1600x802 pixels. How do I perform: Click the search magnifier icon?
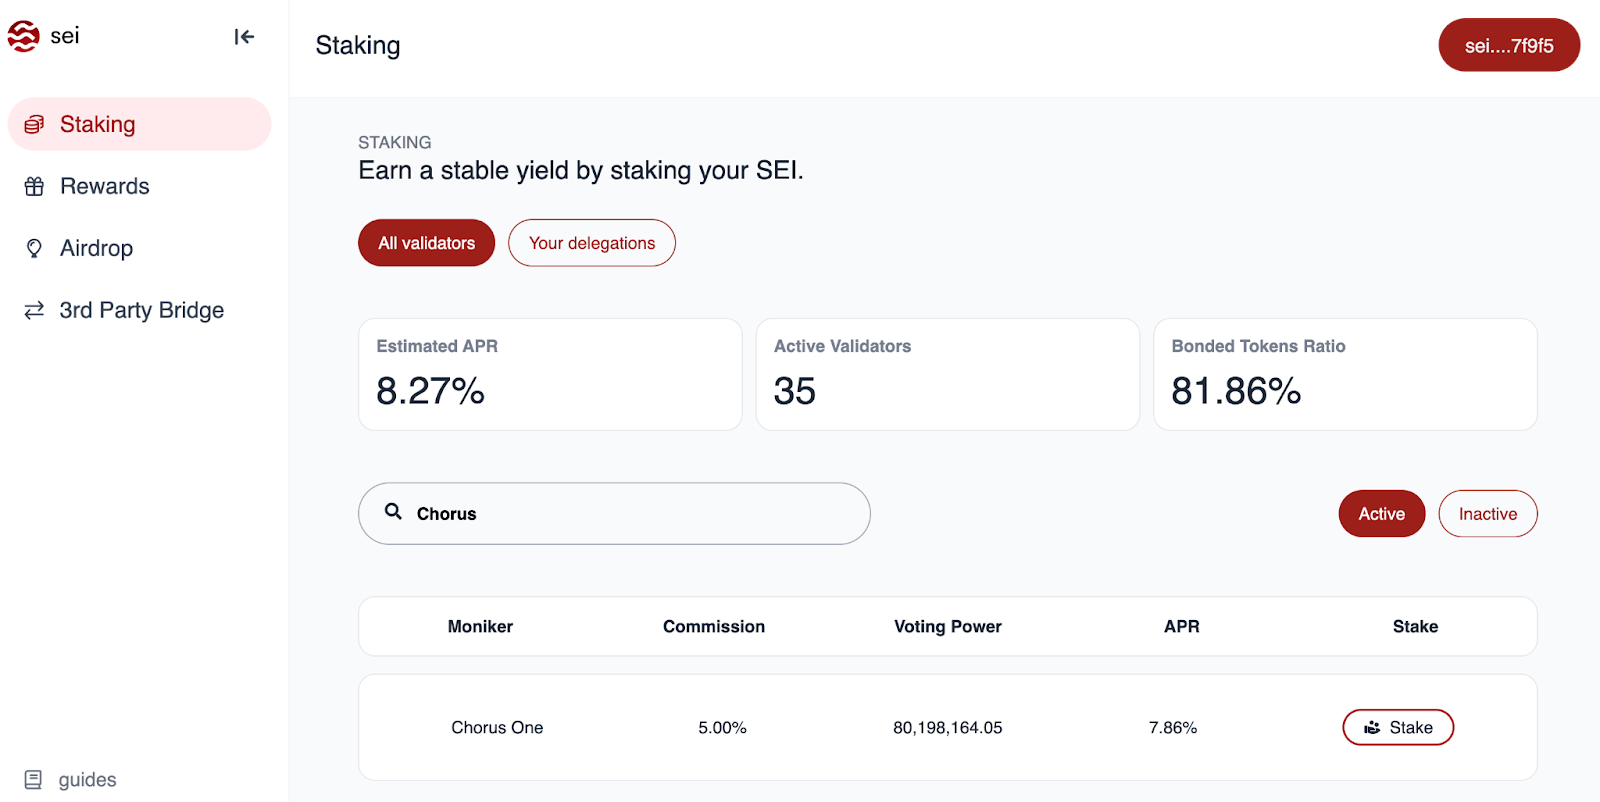(394, 512)
